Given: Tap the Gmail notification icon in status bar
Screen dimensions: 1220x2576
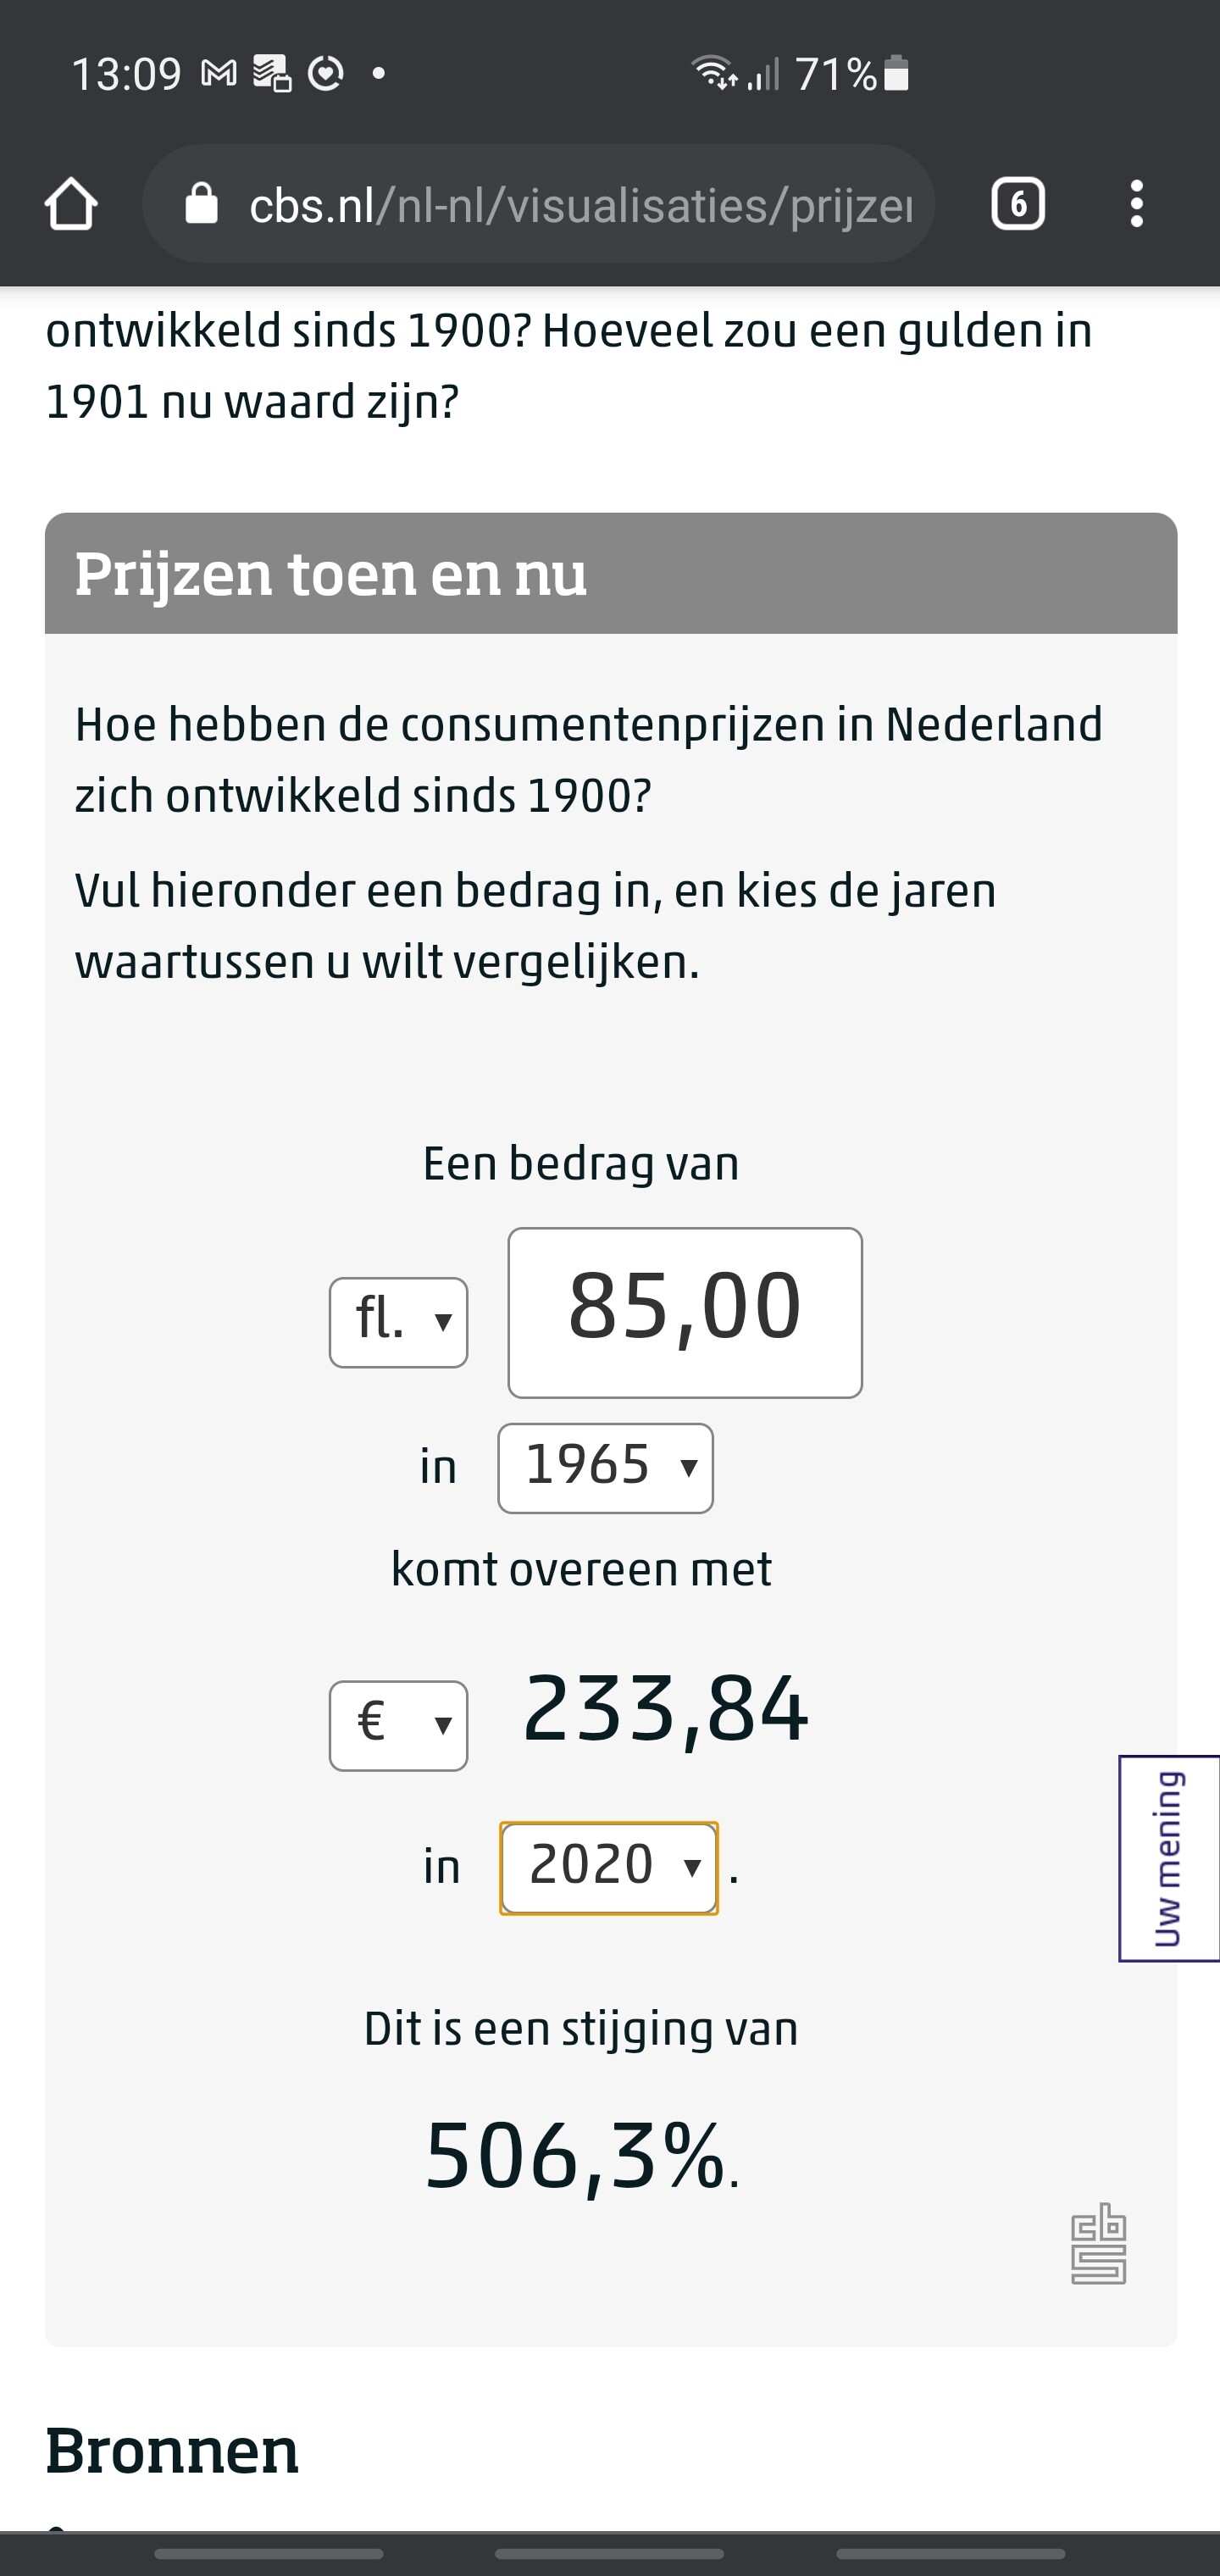Looking at the screenshot, I should (x=219, y=73).
